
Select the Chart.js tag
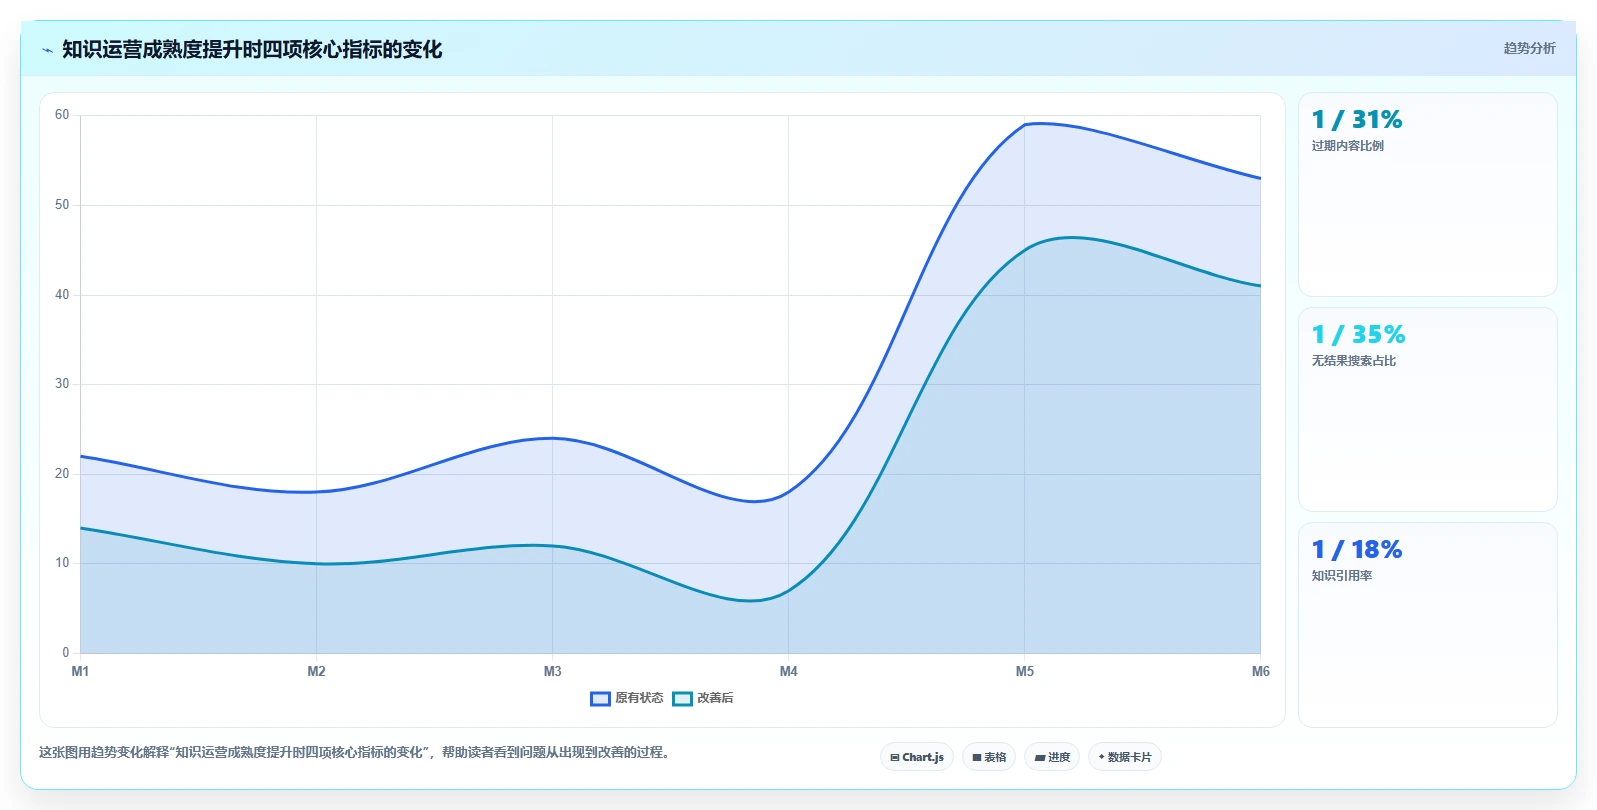[917, 757]
